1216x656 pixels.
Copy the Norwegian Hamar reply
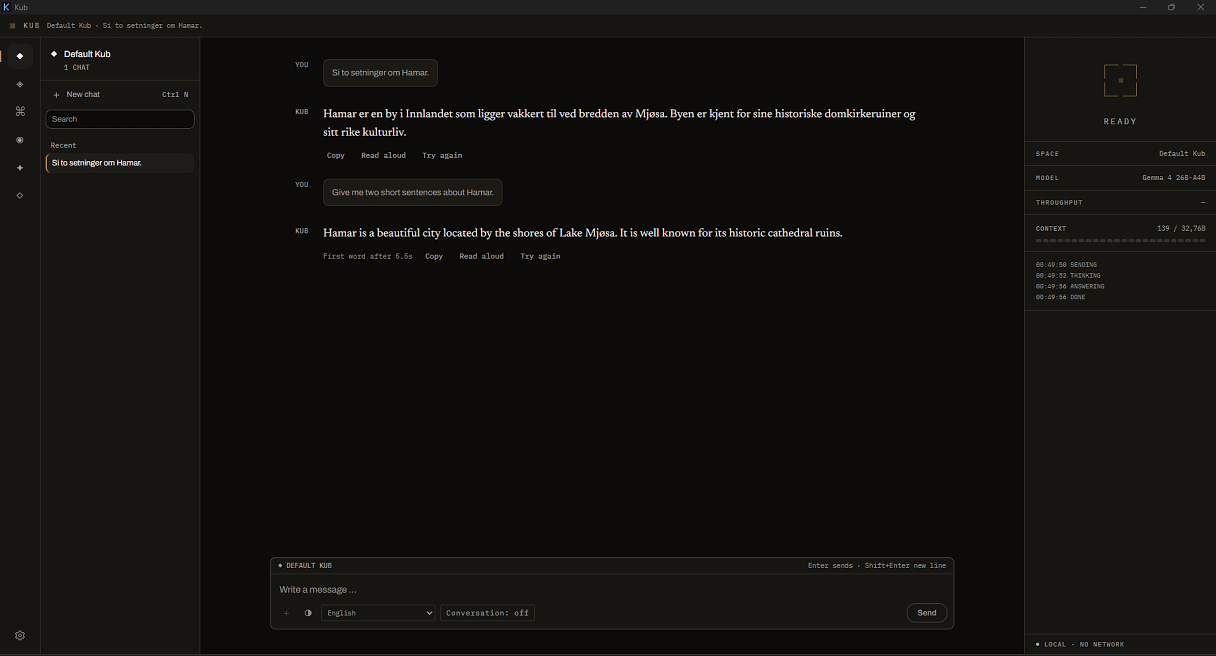[336, 155]
